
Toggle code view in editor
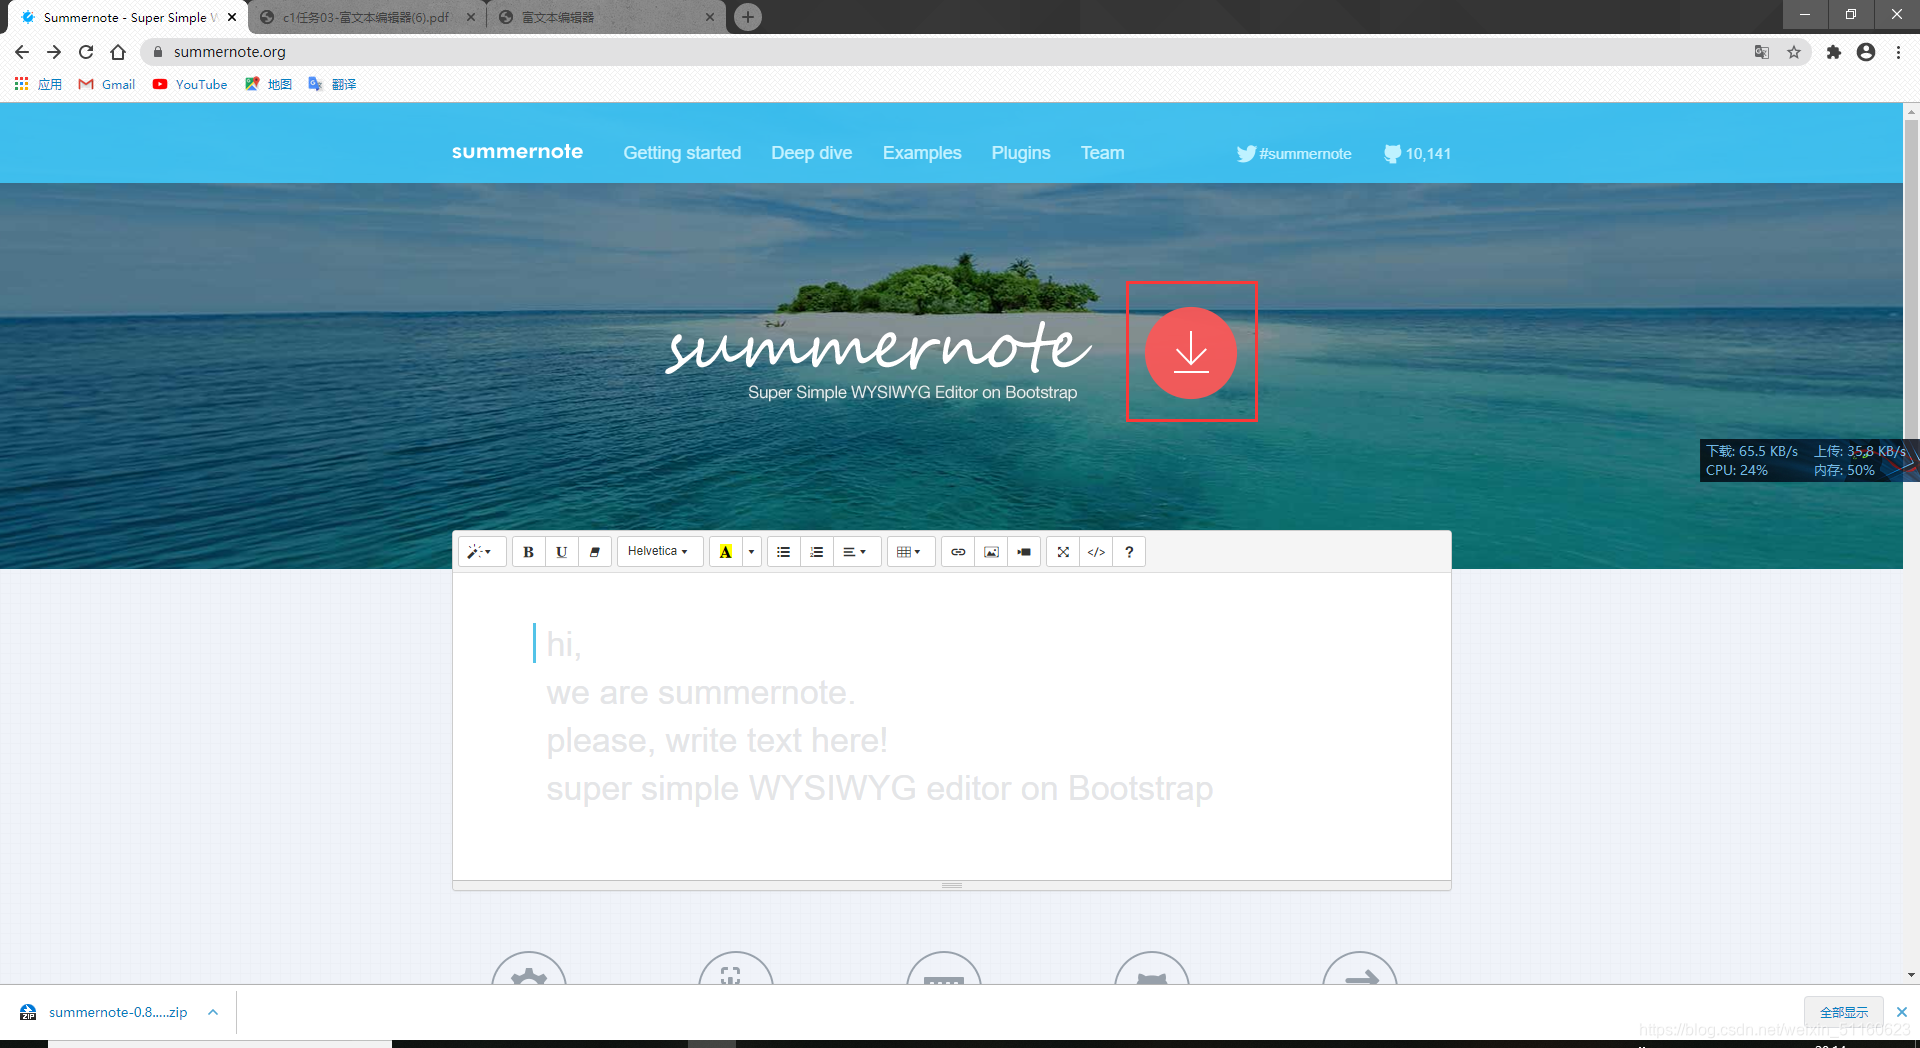click(x=1096, y=552)
